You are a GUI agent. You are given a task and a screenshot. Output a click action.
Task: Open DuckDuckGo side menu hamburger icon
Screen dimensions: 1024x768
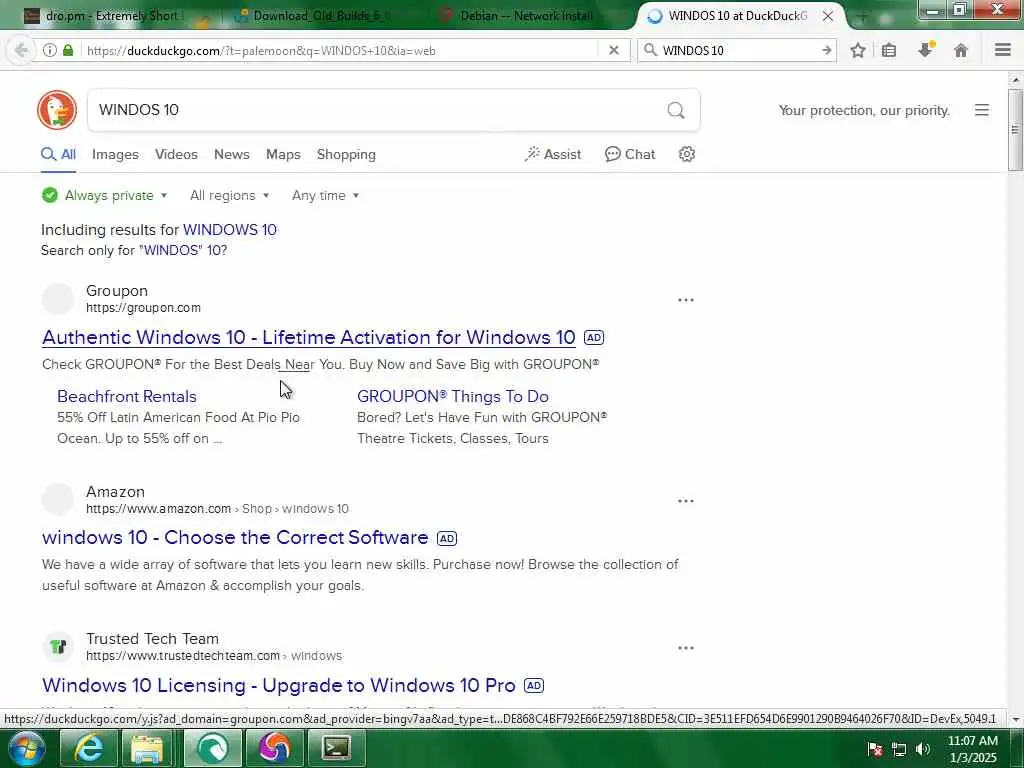click(x=982, y=110)
